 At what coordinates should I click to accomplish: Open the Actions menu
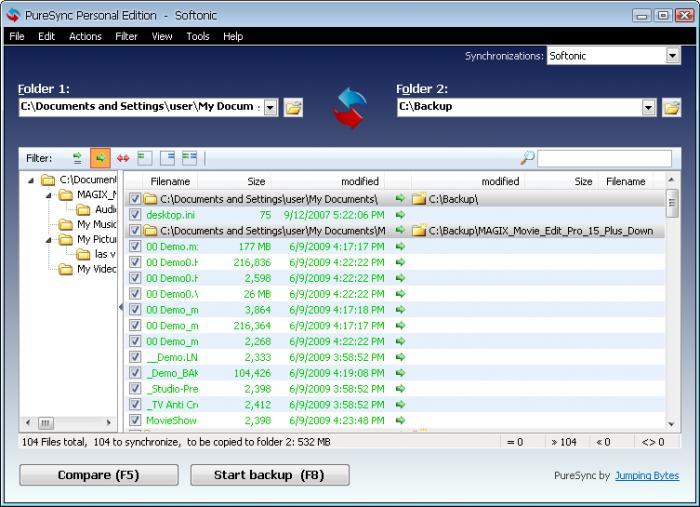click(85, 36)
